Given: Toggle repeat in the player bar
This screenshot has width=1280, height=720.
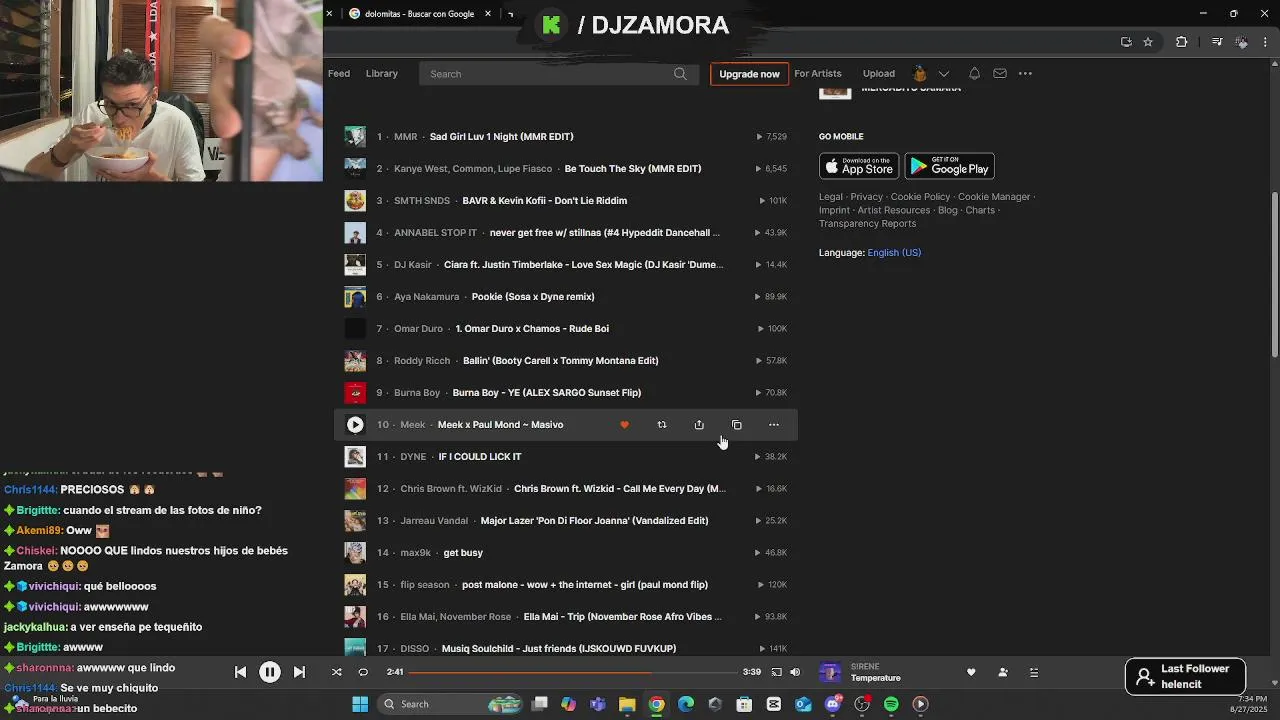Looking at the screenshot, I should click(363, 672).
